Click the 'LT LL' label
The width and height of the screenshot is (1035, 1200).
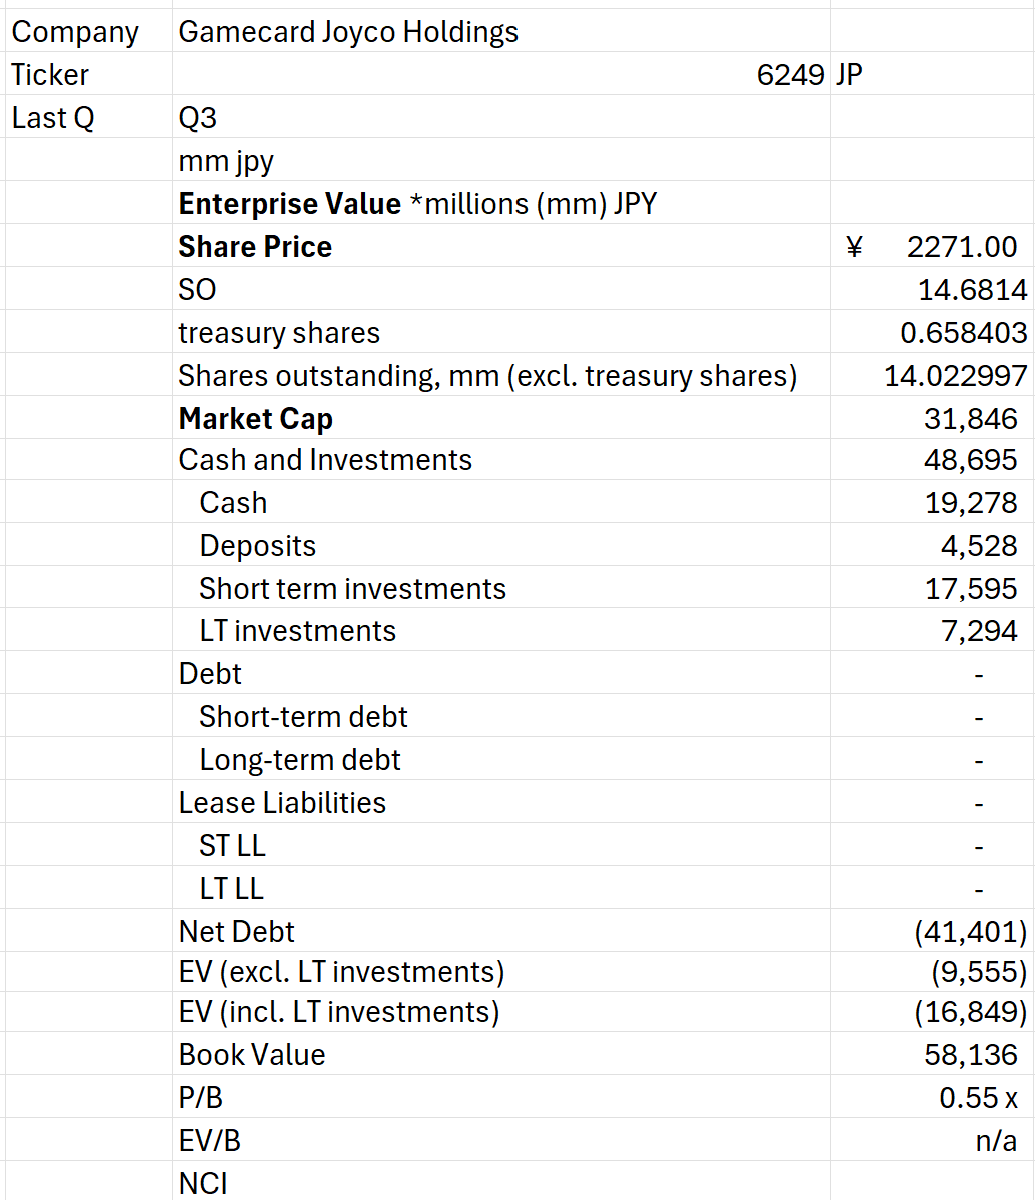[231, 889]
